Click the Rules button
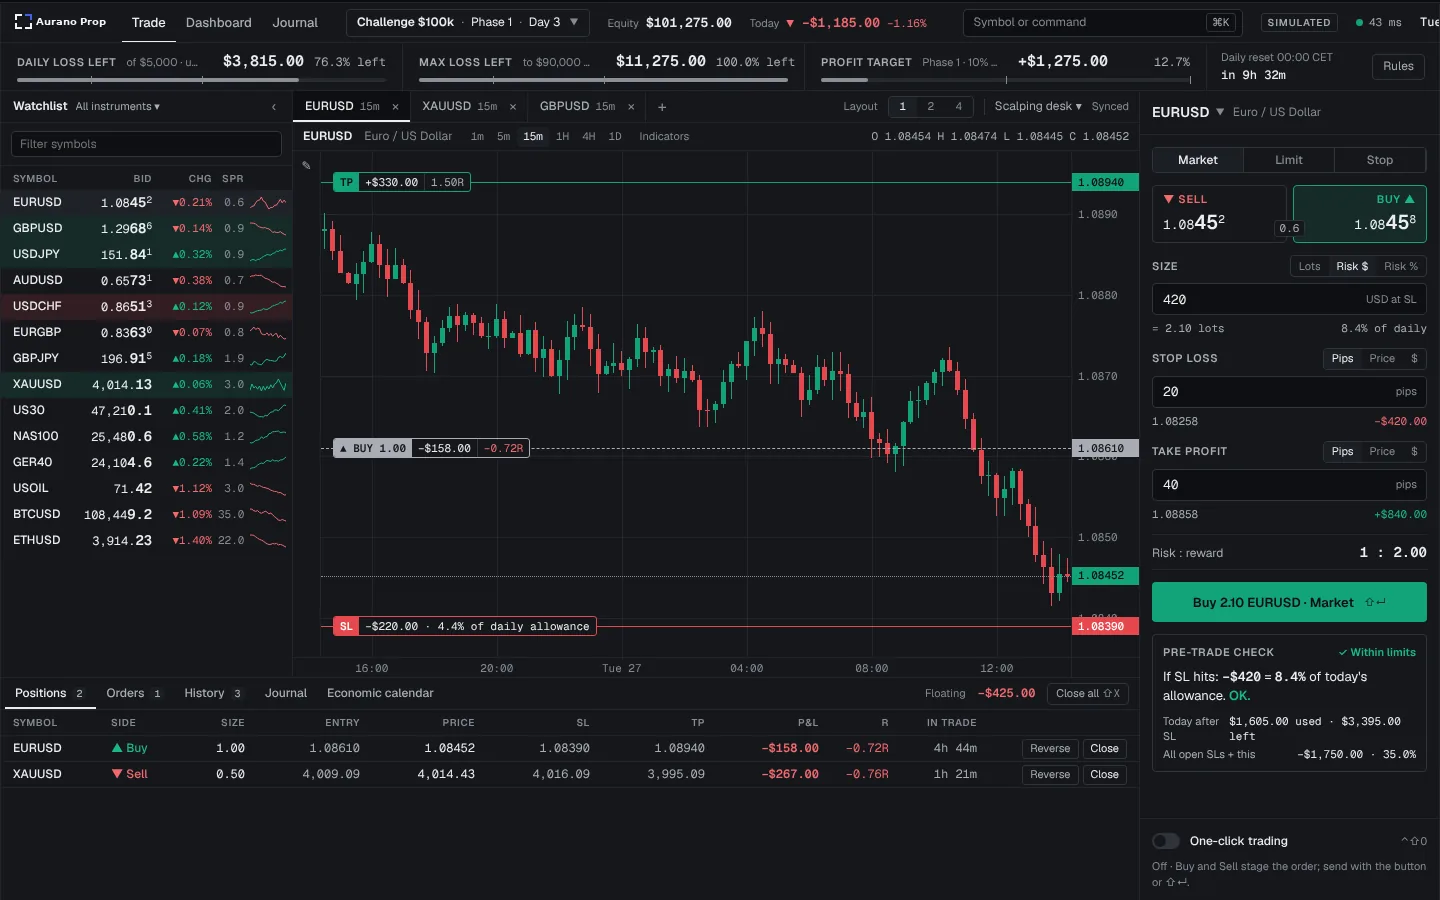1440x900 pixels. tap(1398, 66)
